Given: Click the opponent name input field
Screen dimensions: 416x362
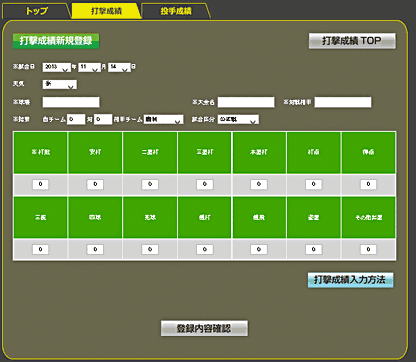Looking at the screenshot, I should pos(343,102).
